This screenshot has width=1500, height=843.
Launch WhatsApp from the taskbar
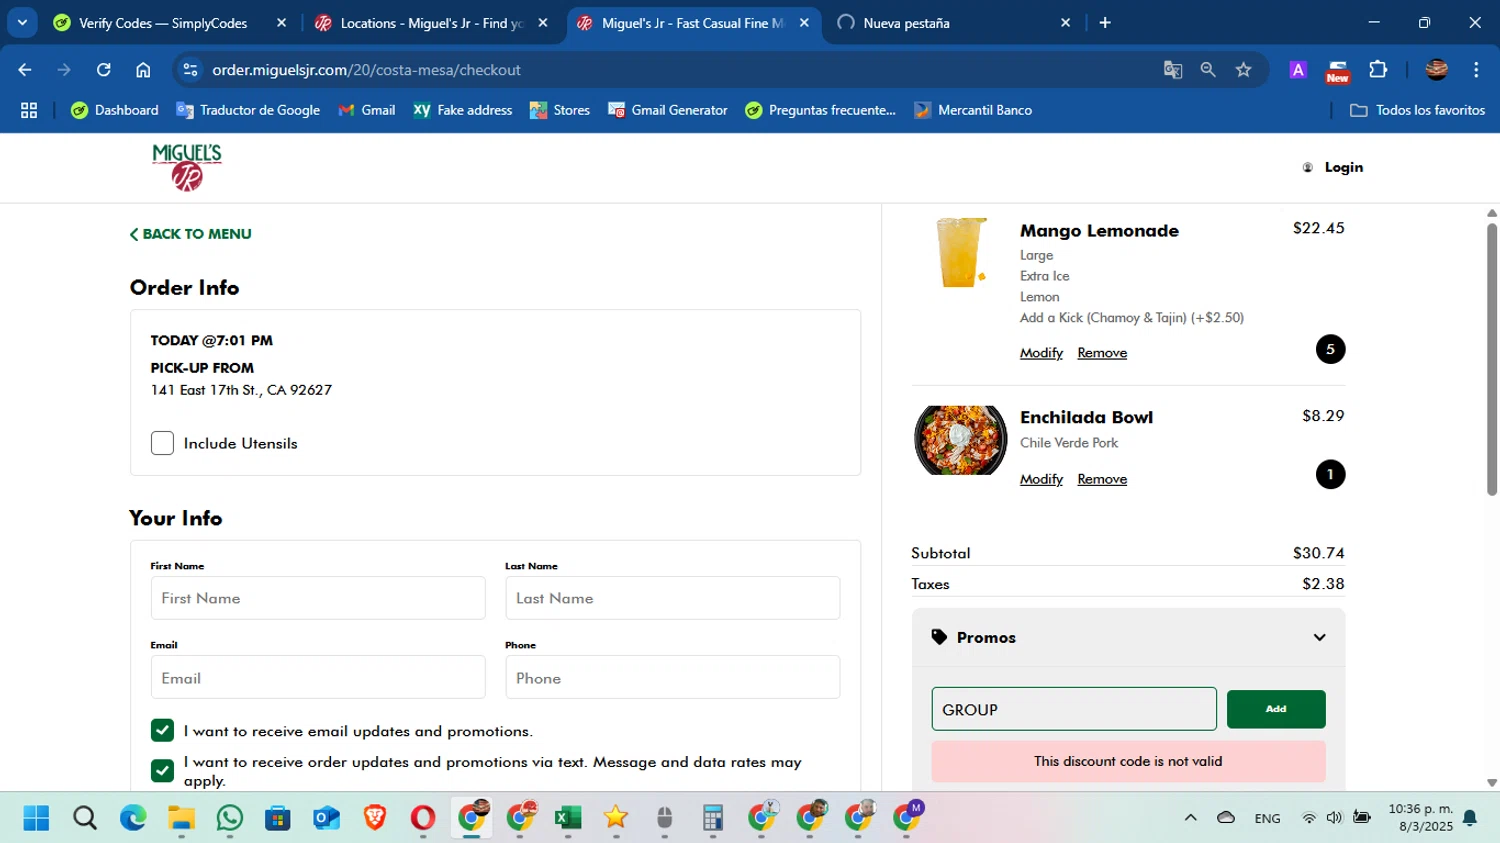click(x=230, y=818)
